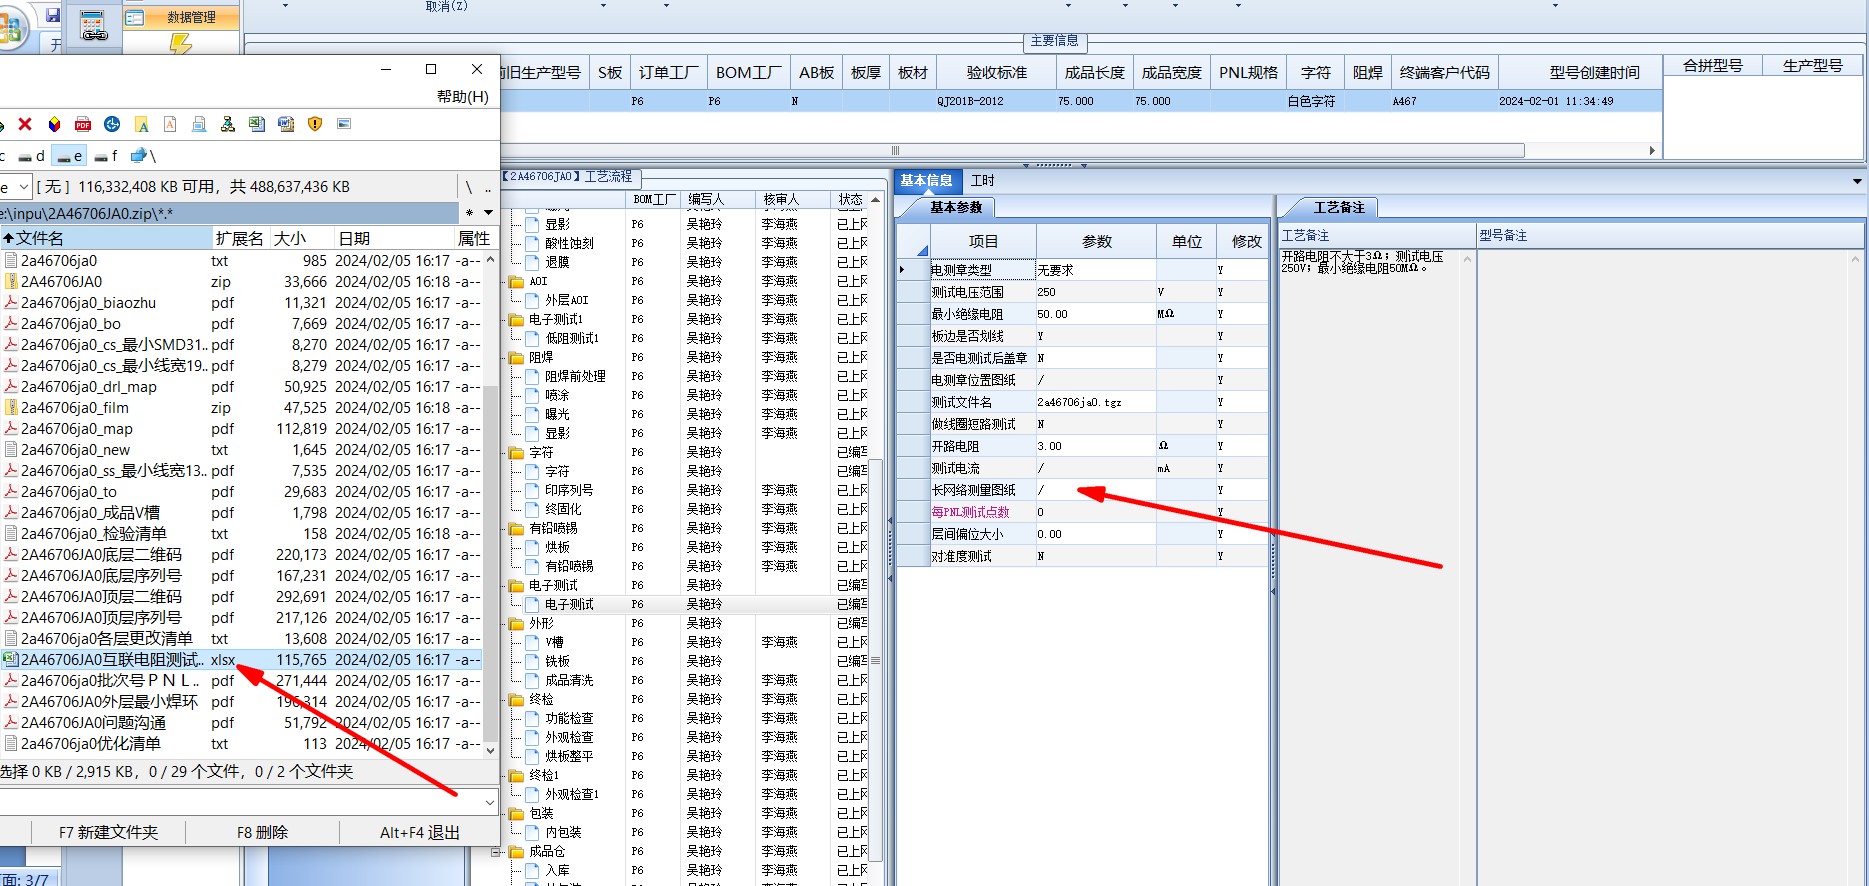Select 阻焊前处理 step in tree

point(575,377)
